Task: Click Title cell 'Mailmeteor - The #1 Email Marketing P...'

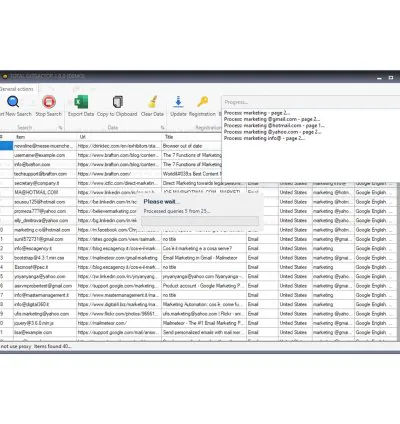Action: tap(204, 323)
